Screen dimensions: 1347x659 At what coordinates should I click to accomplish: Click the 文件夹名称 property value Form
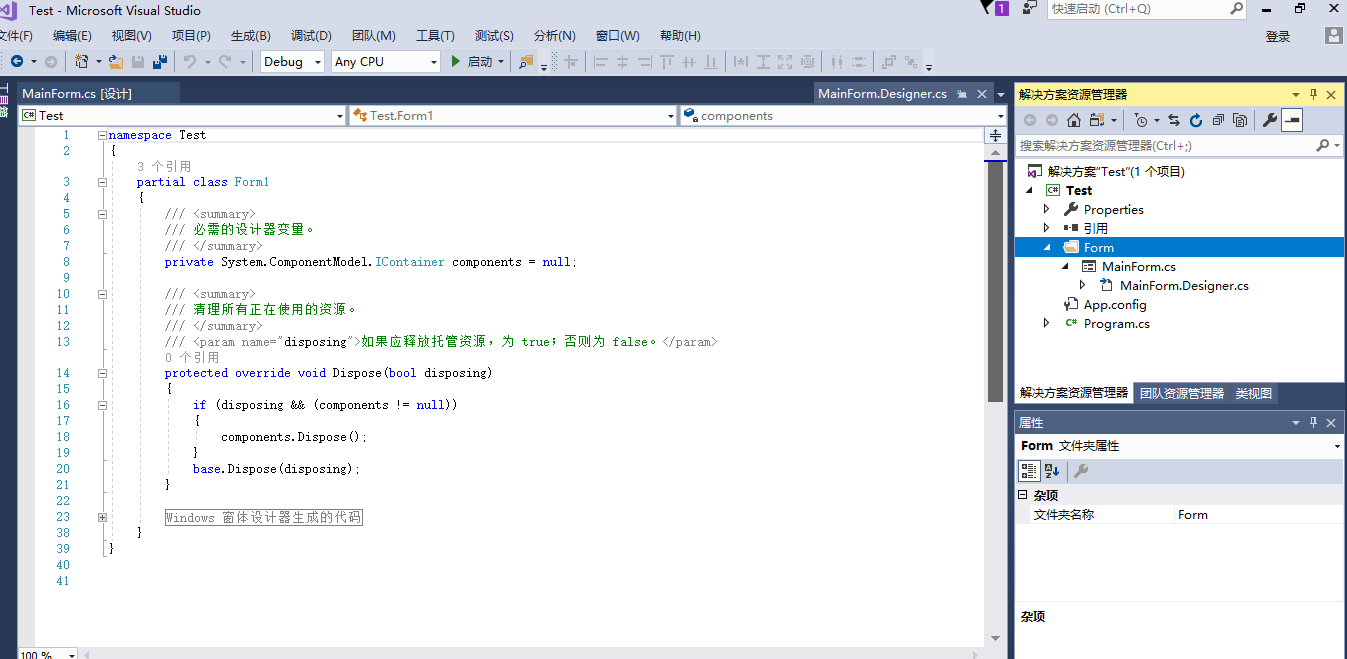(x=1259, y=515)
